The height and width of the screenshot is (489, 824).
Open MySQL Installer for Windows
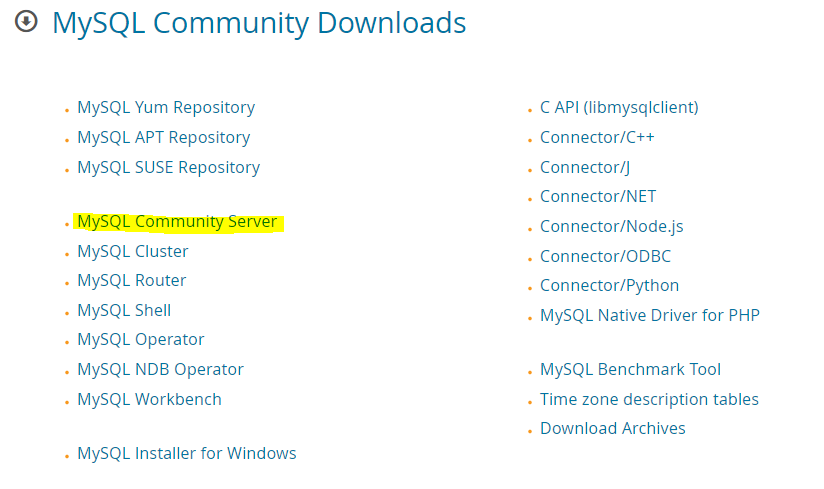tap(187, 453)
